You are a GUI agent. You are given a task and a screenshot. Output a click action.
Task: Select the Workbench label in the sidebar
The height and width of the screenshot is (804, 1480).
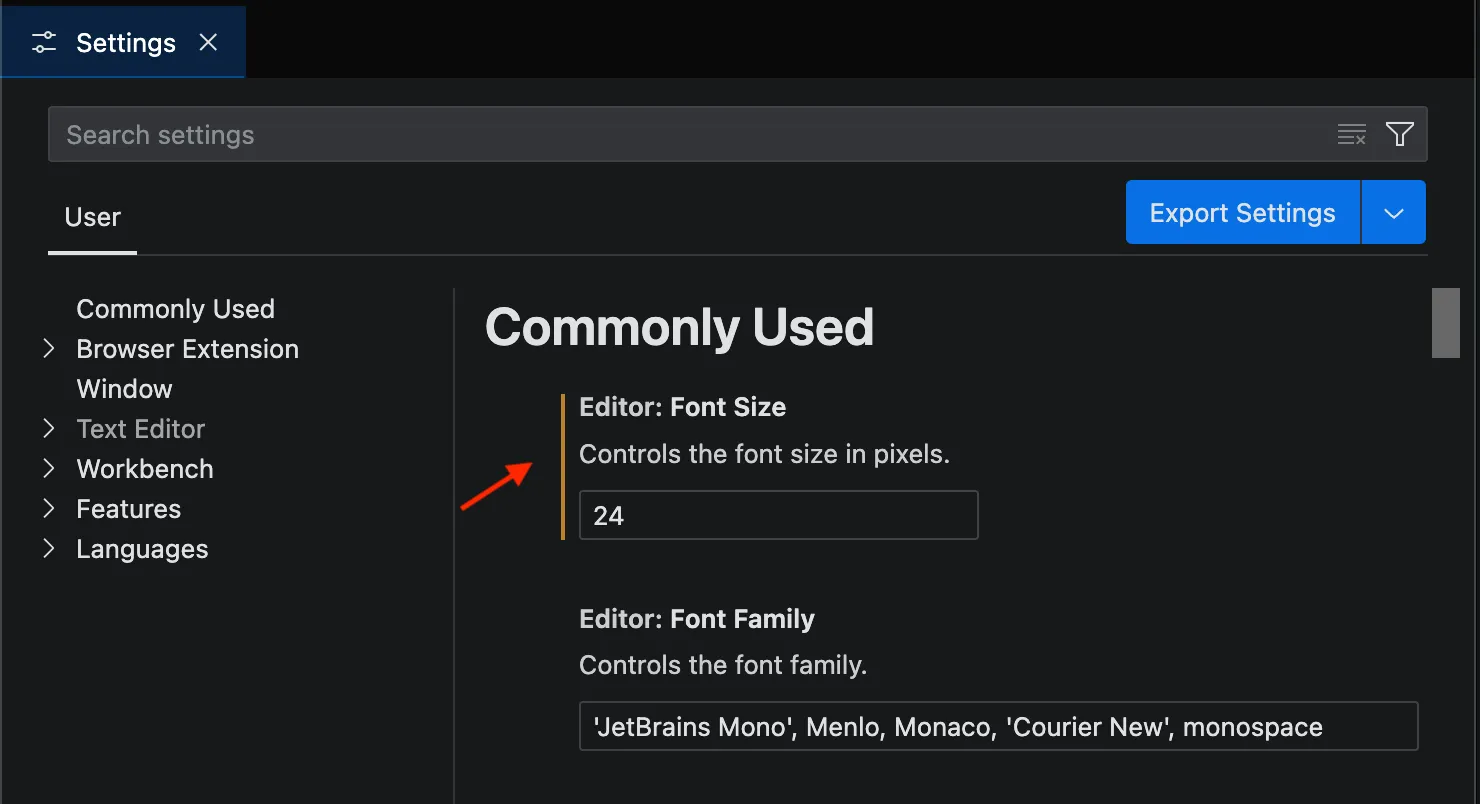click(145, 469)
